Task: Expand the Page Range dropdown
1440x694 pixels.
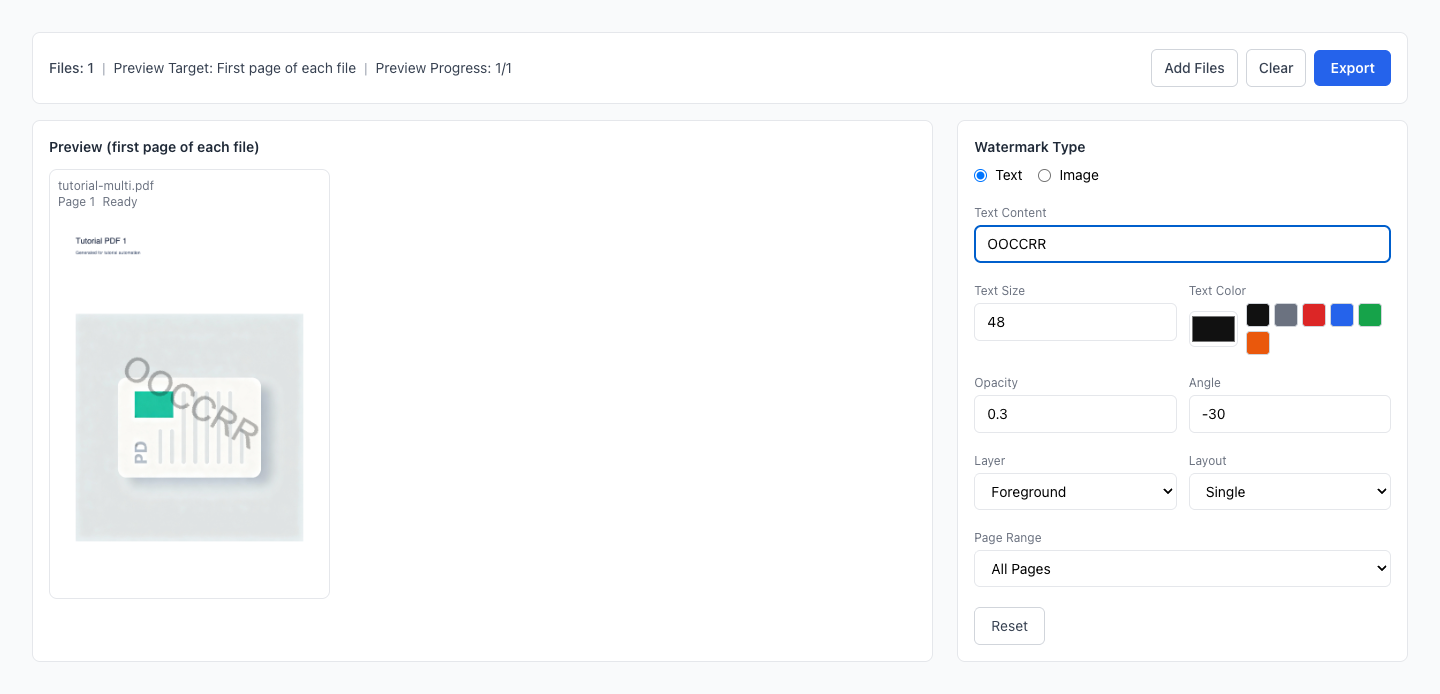Action: (x=1182, y=569)
